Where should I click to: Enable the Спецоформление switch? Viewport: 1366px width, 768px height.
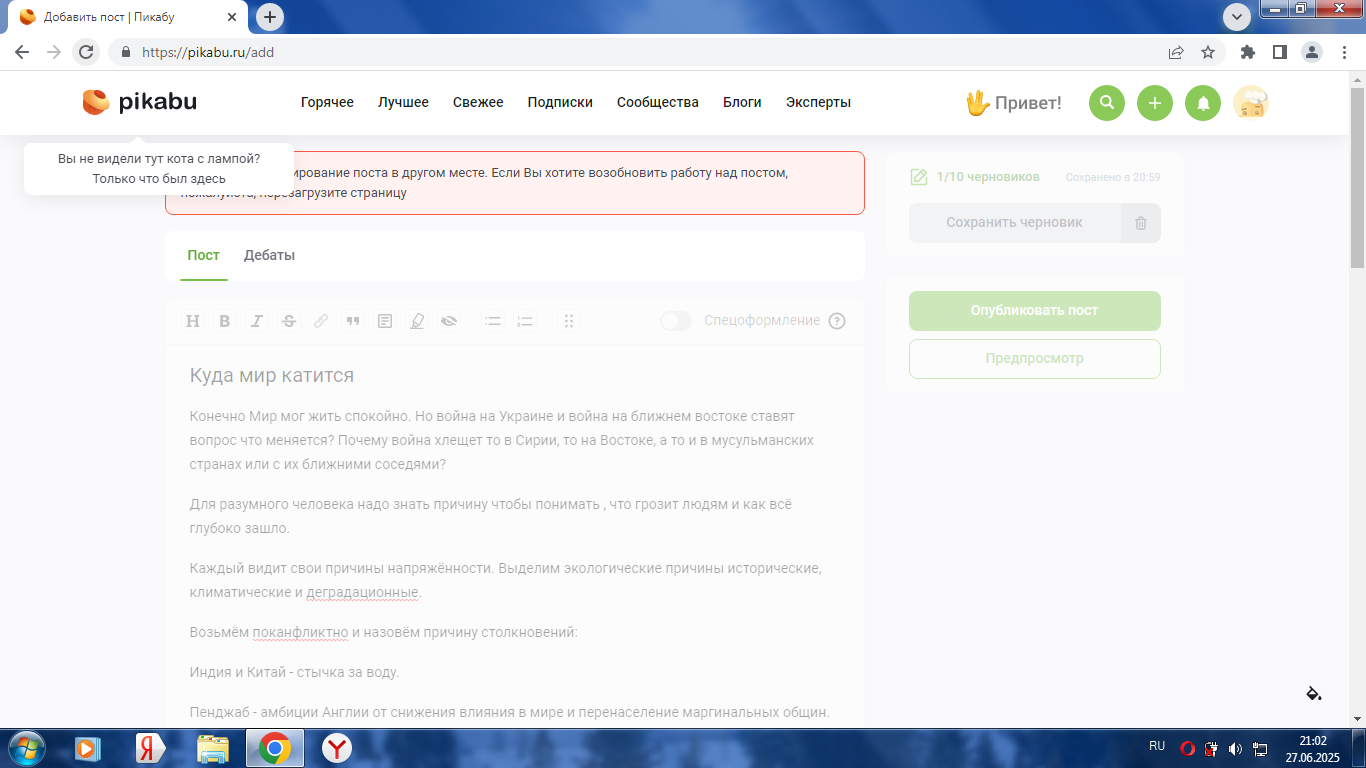click(676, 321)
